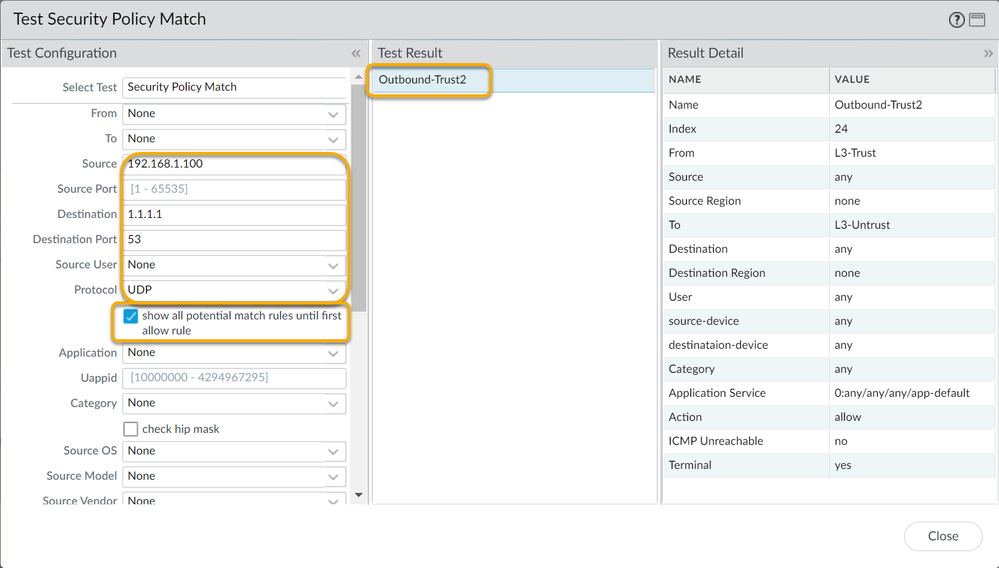Expand the Result Detail panel chevron
Screen dimensions: 999x568
(988, 54)
